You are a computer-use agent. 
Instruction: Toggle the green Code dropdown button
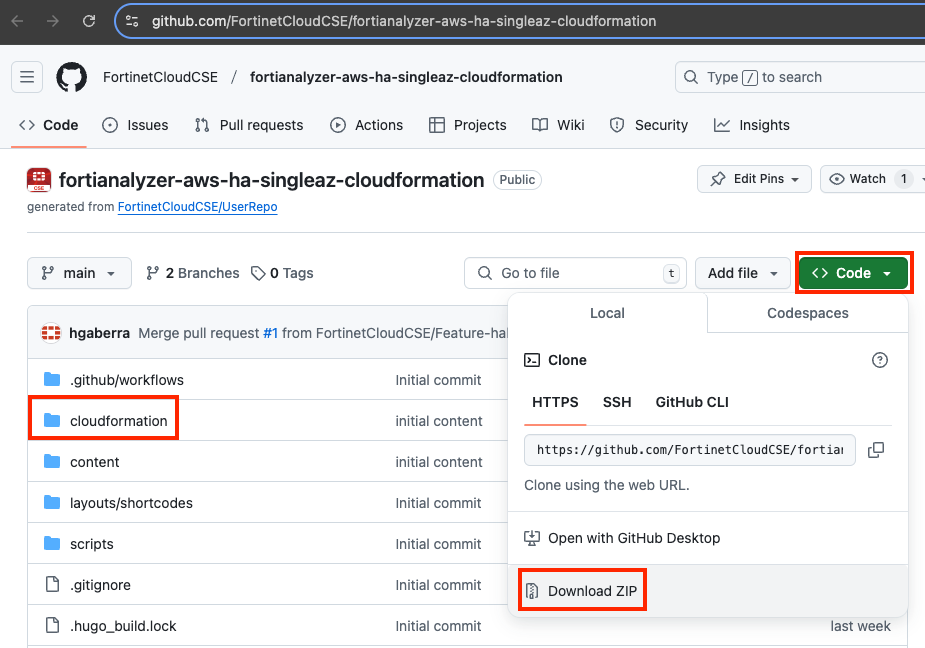click(853, 273)
